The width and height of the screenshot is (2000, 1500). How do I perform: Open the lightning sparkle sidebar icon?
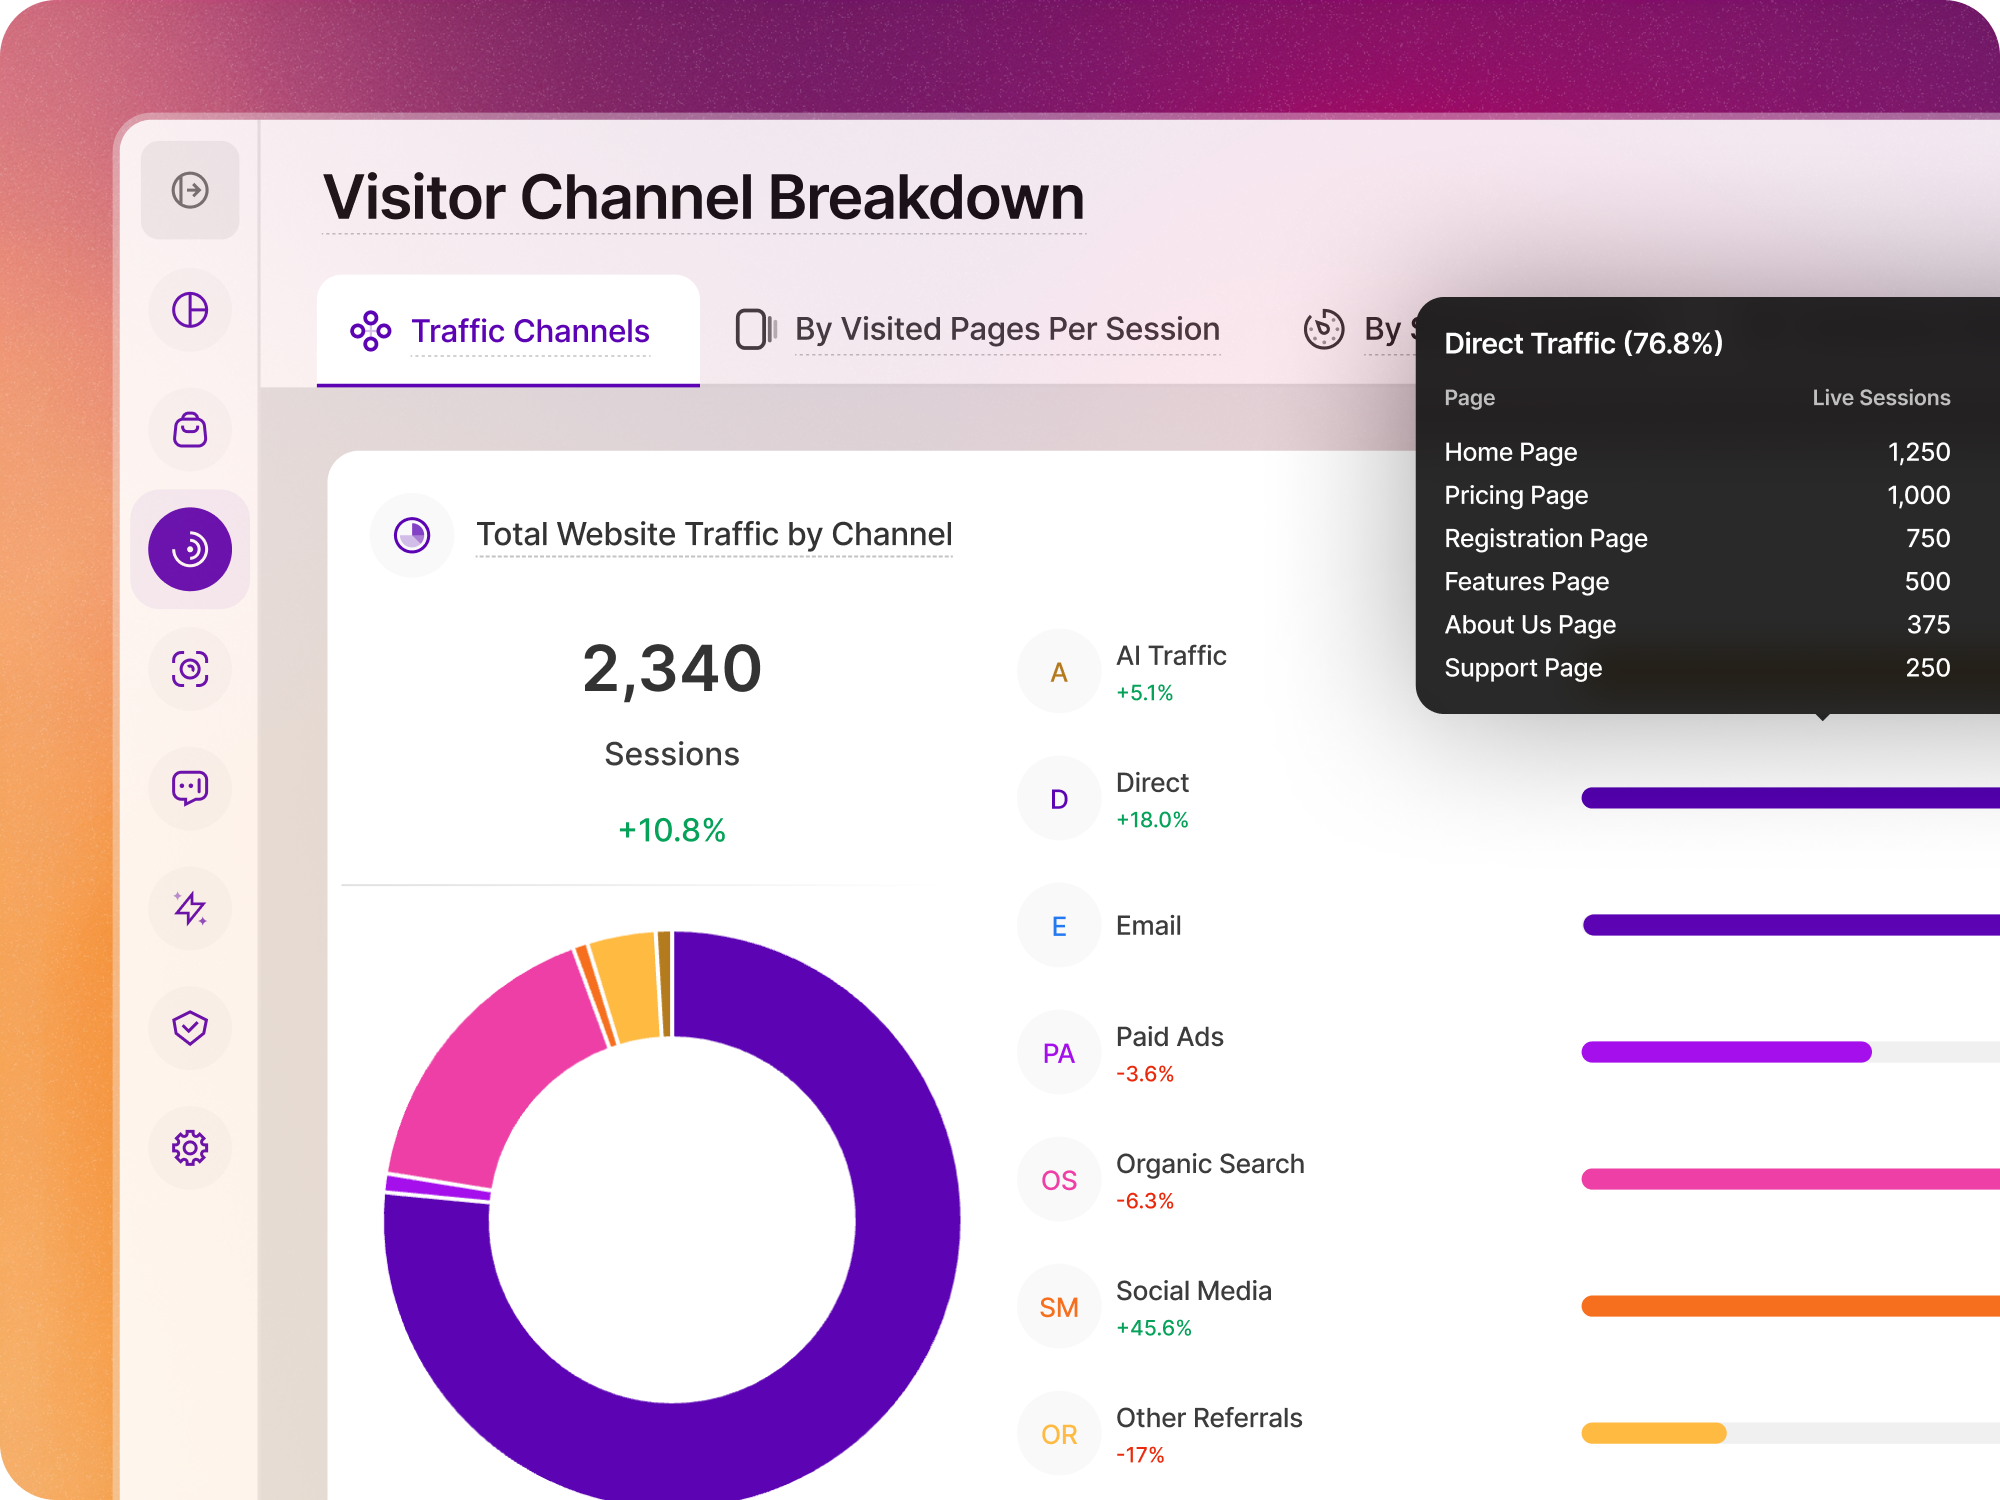coord(190,908)
